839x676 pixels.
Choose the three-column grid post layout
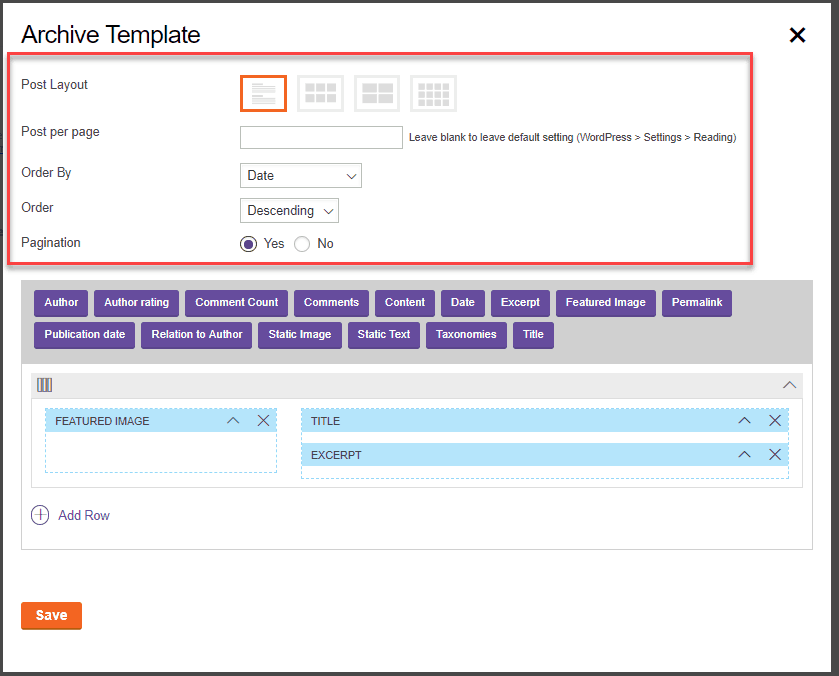(x=320, y=94)
